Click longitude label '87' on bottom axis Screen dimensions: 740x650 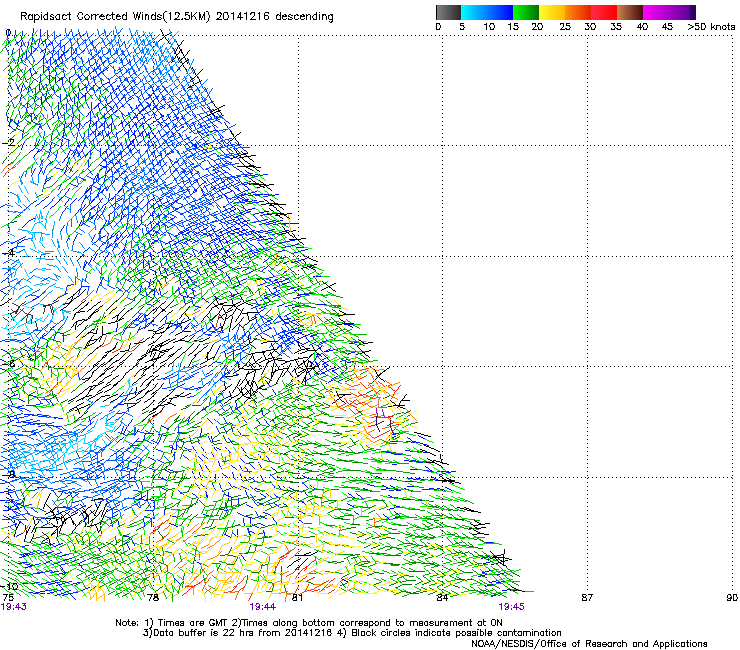click(x=587, y=598)
